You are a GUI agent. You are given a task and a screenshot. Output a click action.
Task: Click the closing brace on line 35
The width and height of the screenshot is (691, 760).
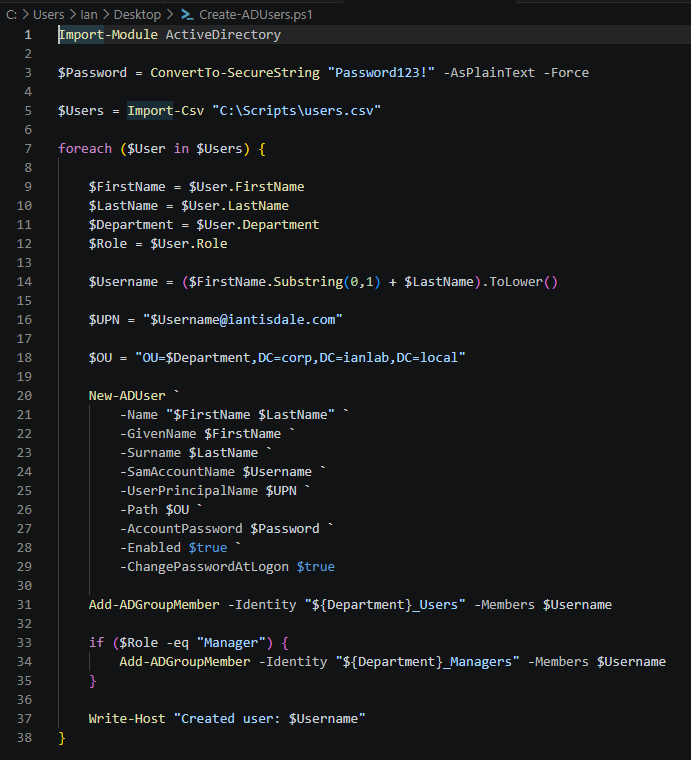[x=93, y=681]
